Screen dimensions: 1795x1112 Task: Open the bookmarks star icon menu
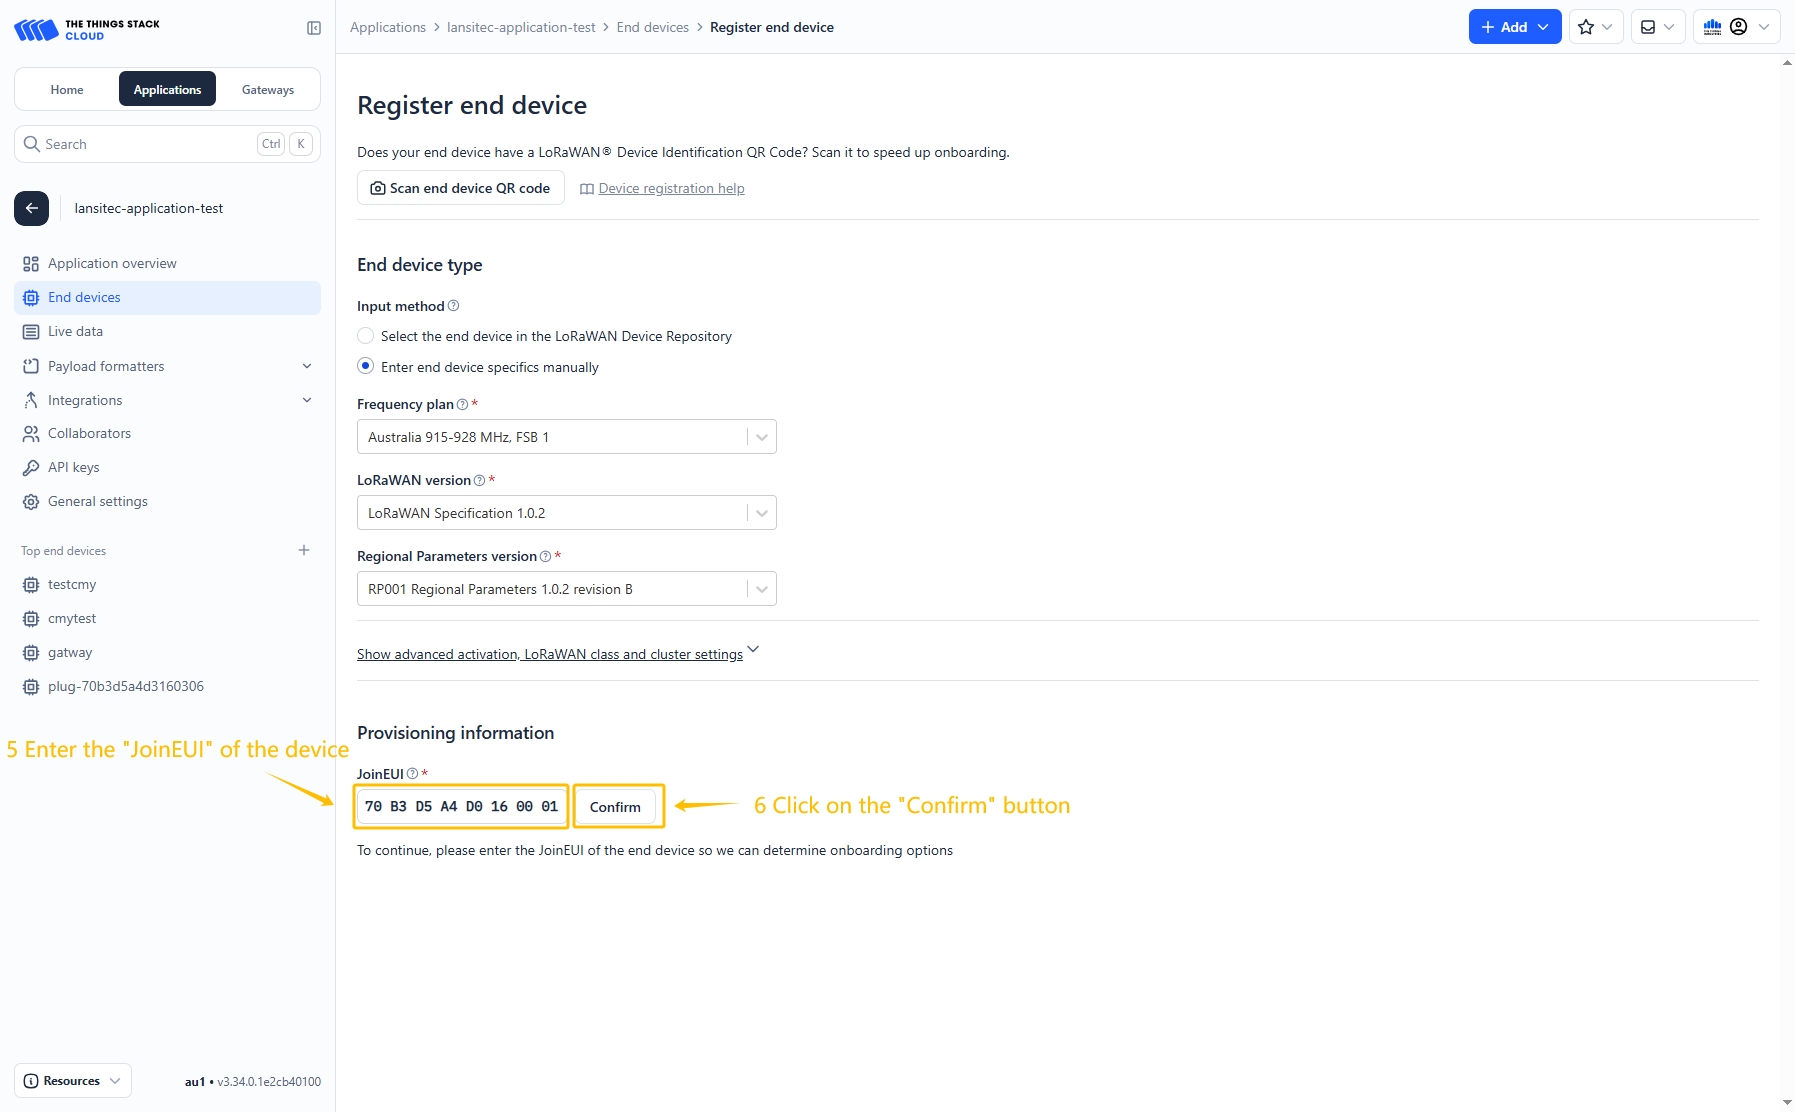tap(1595, 27)
